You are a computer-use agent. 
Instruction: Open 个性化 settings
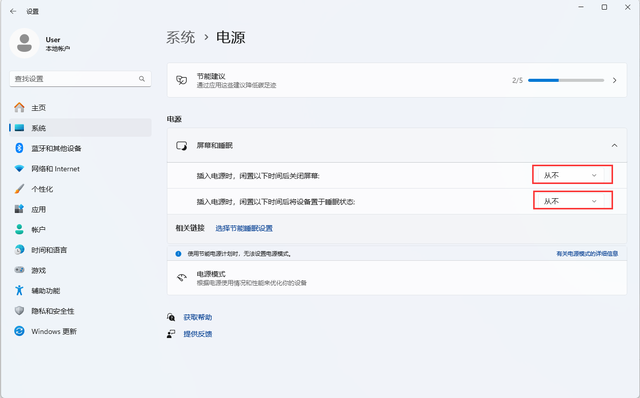(x=80, y=189)
